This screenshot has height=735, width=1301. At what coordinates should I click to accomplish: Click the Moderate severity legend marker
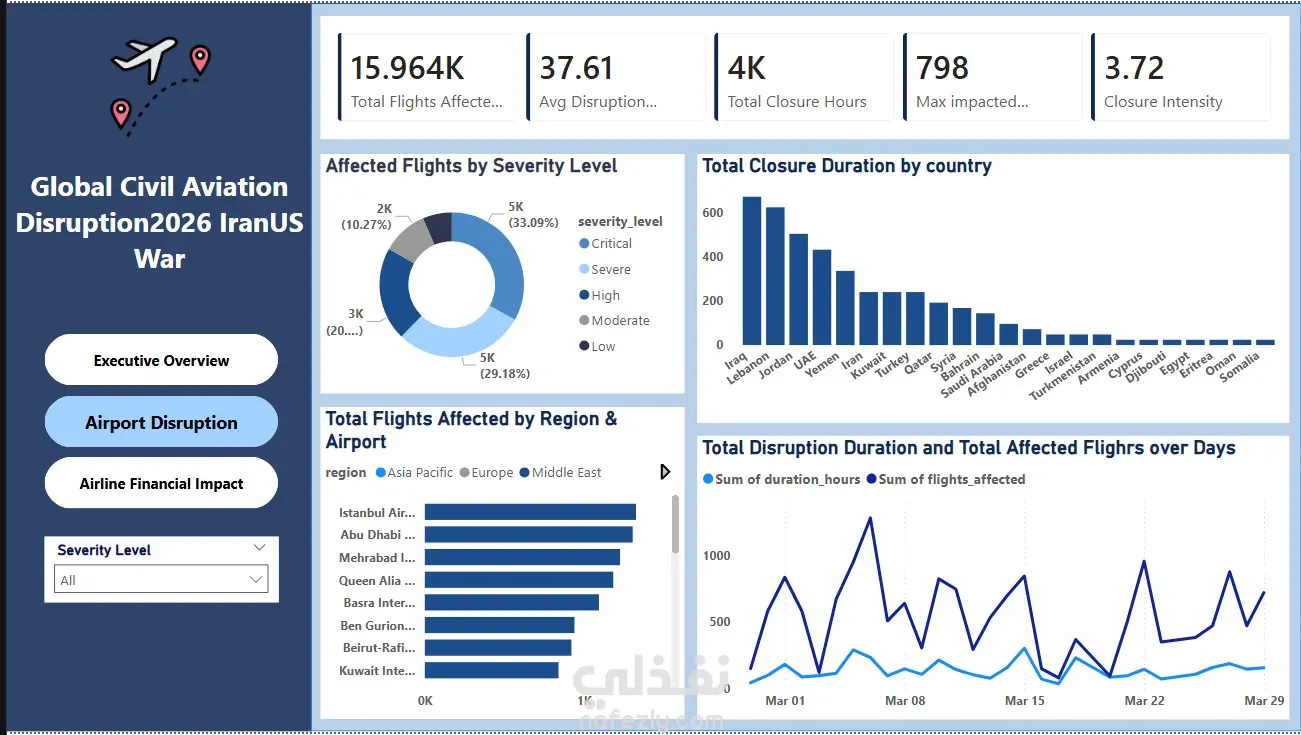584,321
